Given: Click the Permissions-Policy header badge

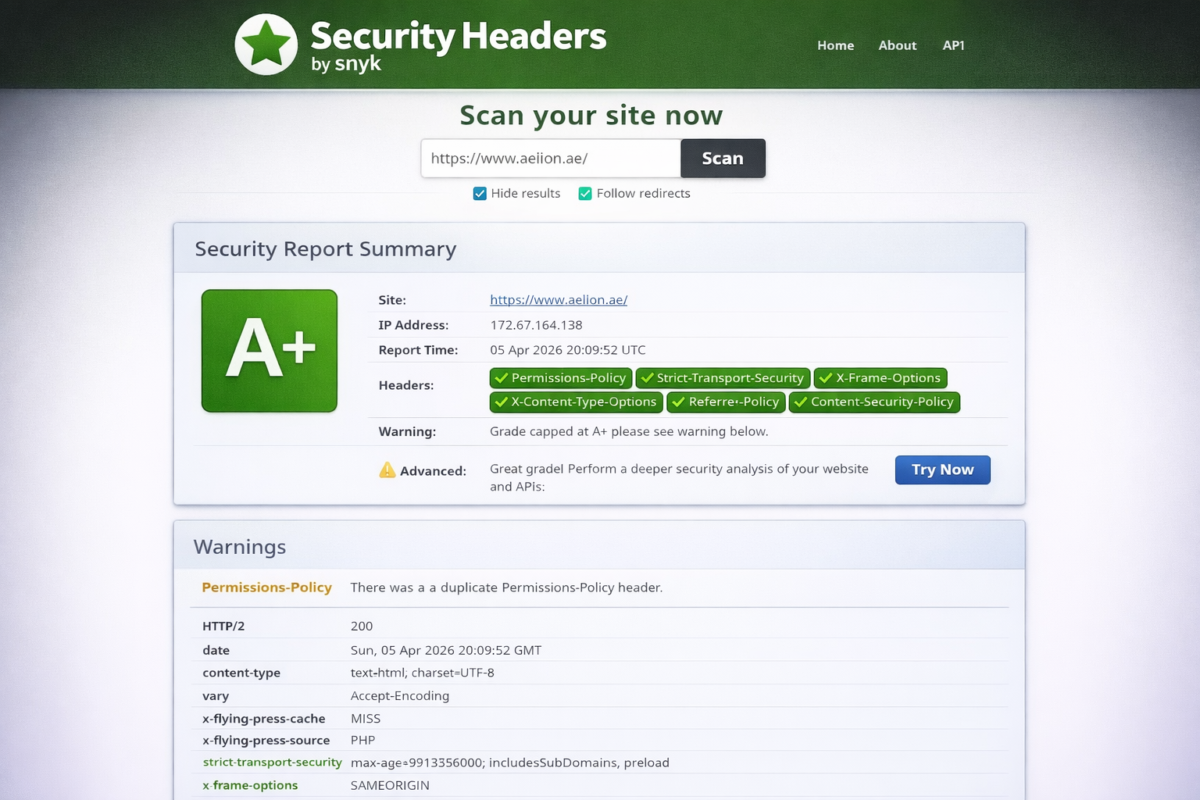Looking at the screenshot, I should coord(561,378).
